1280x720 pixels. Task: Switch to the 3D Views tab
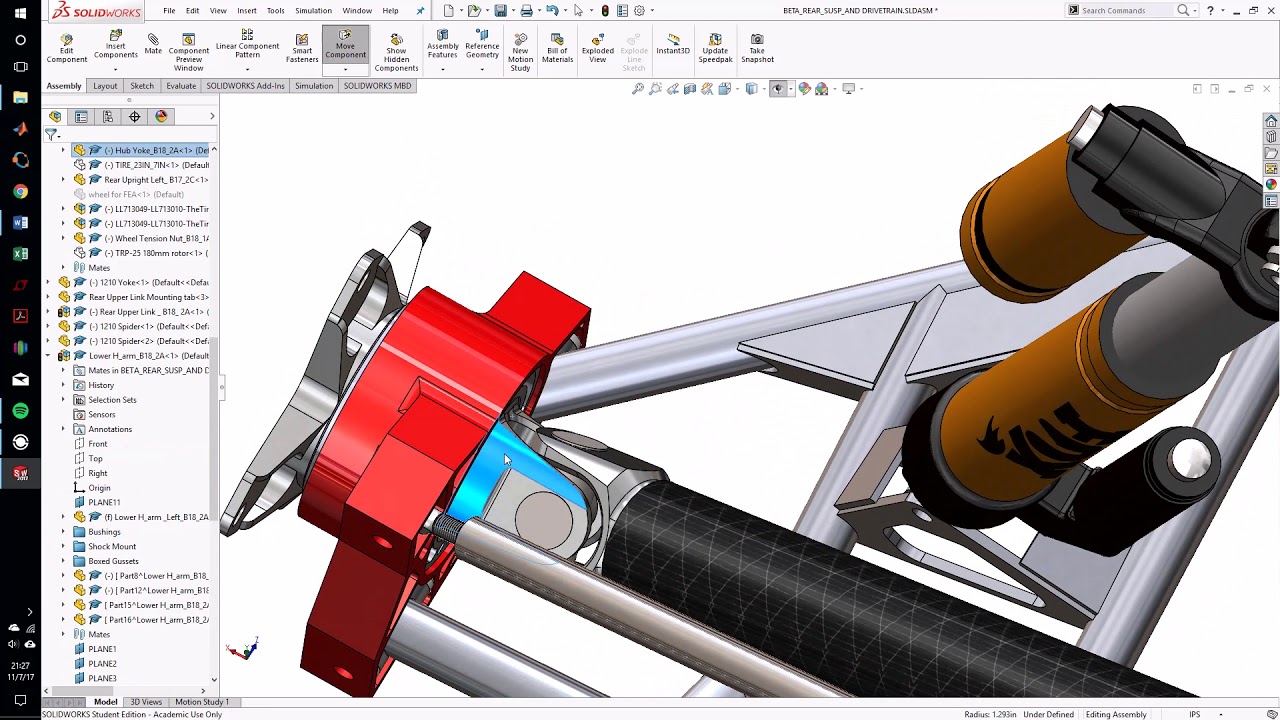[146, 702]
